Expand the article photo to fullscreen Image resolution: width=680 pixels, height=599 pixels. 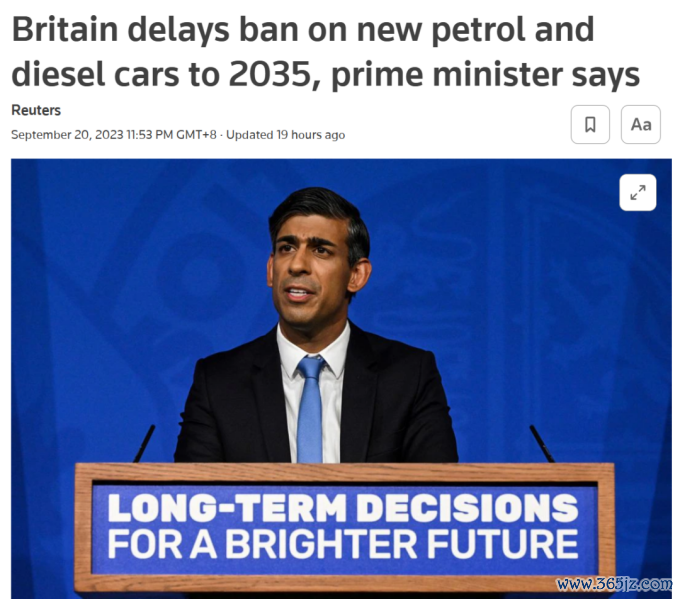tap(638, 192)
